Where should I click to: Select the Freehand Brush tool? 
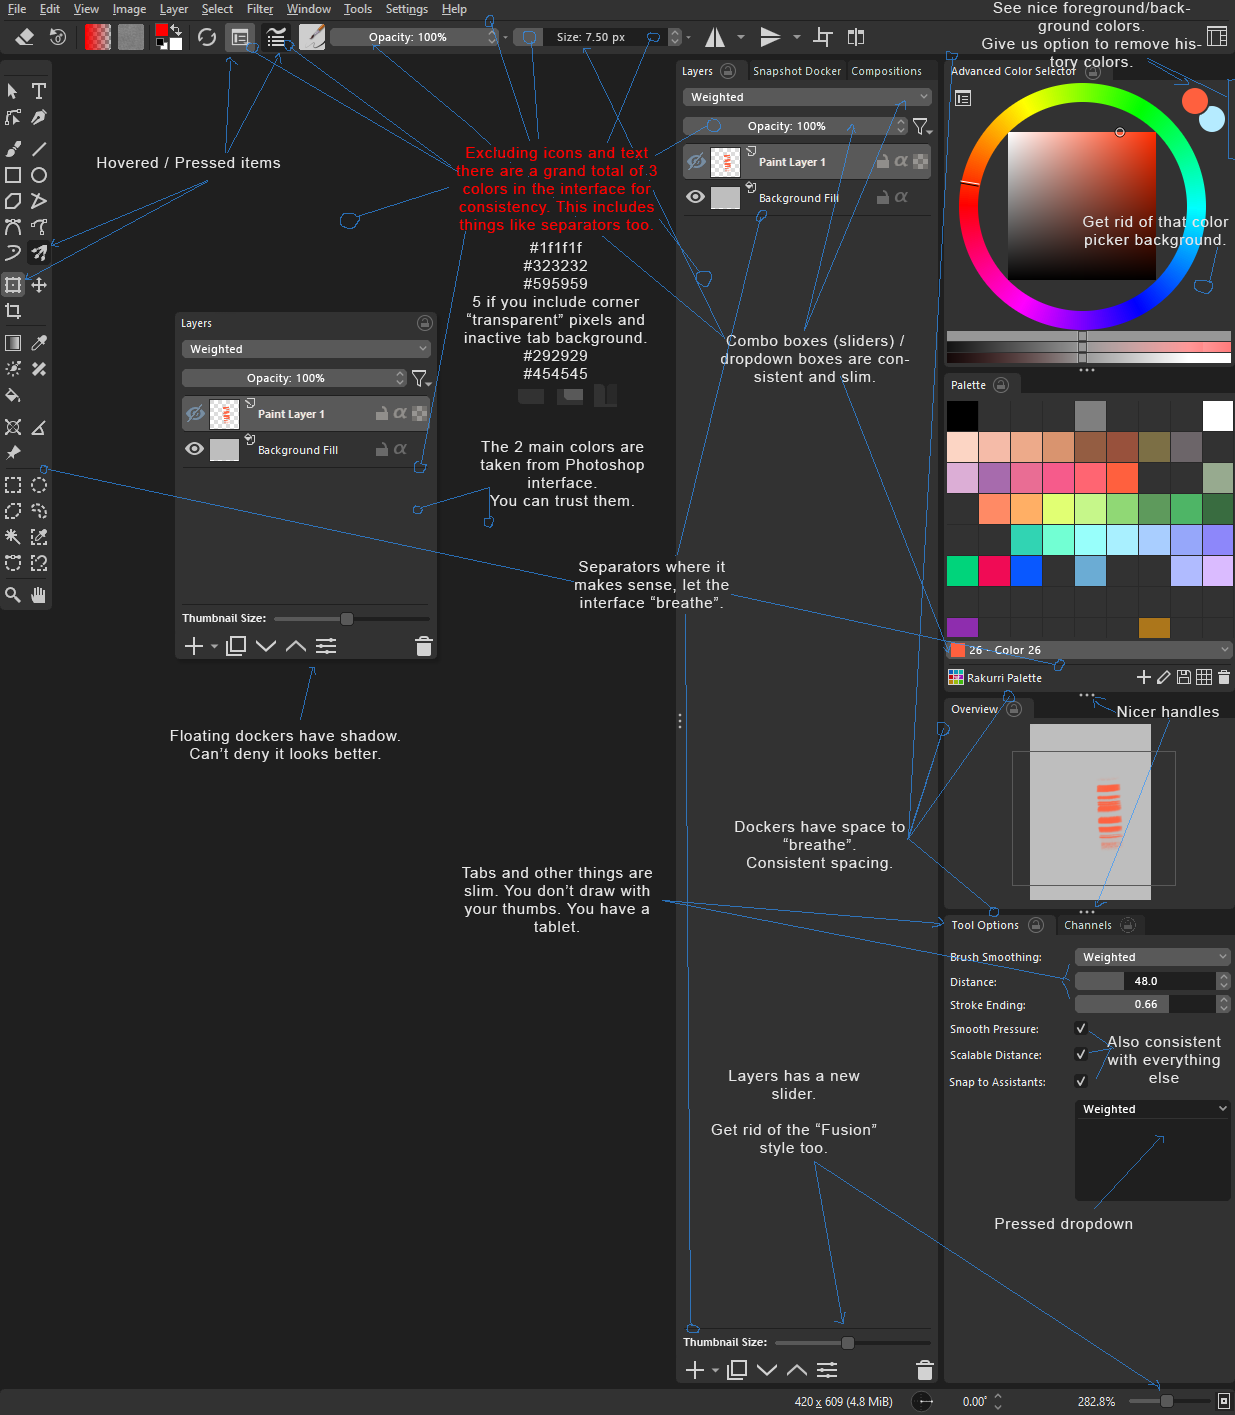[x=13, y=149]
